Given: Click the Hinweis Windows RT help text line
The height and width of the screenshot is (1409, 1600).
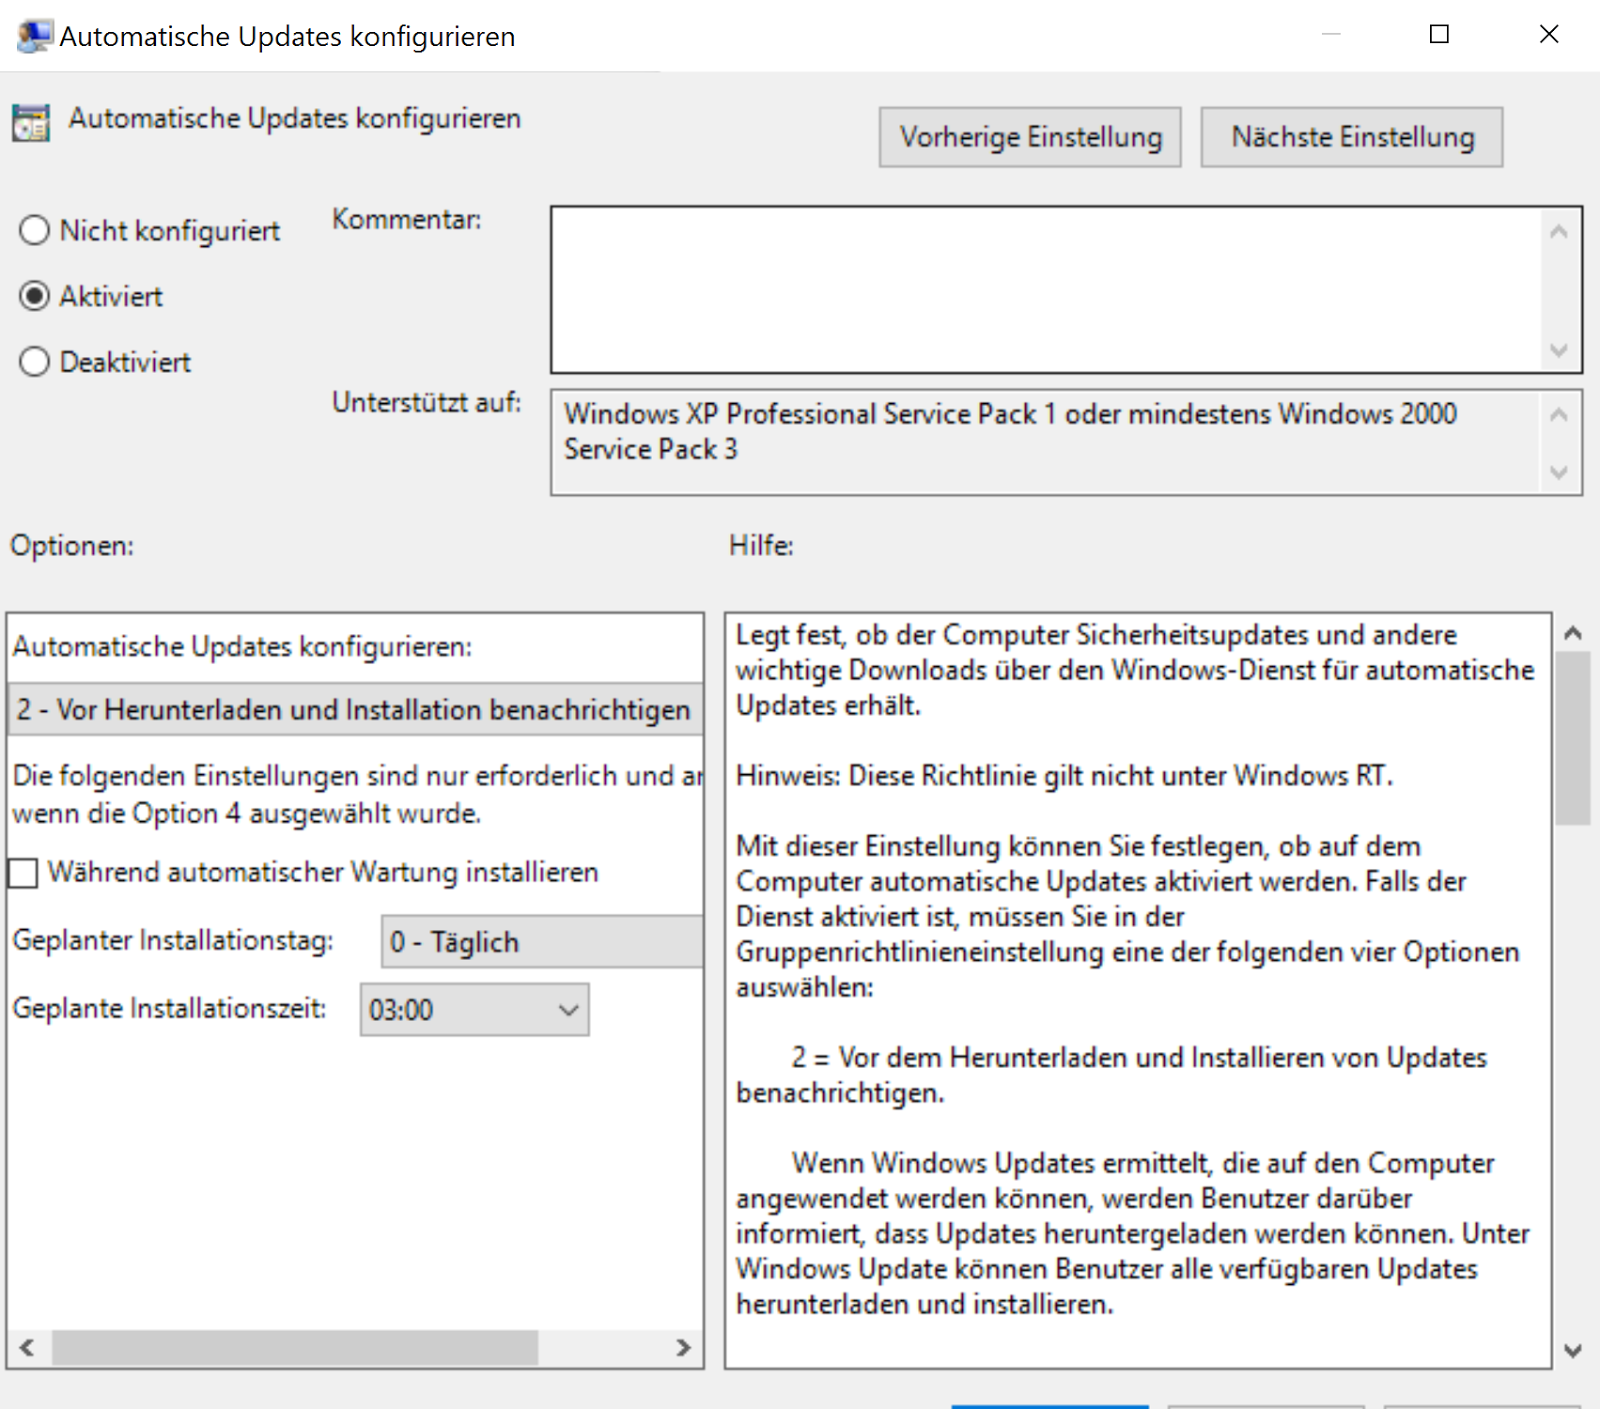Looking at the screenshot, I should point(1064,776).
